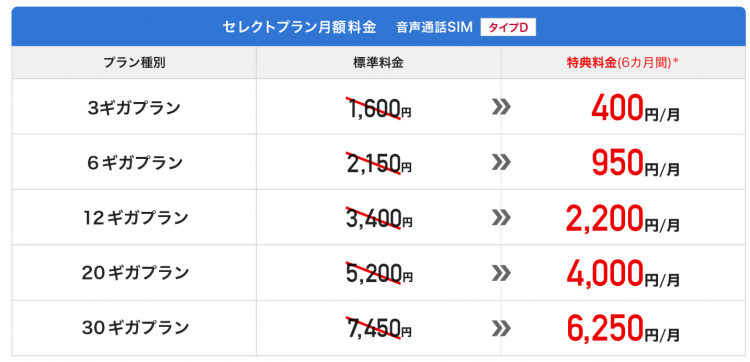The height and width of the screenshot is (362, 750).
Task: Click the 特典料金(6カ月間) column header
Action: (x=622, y=63)
